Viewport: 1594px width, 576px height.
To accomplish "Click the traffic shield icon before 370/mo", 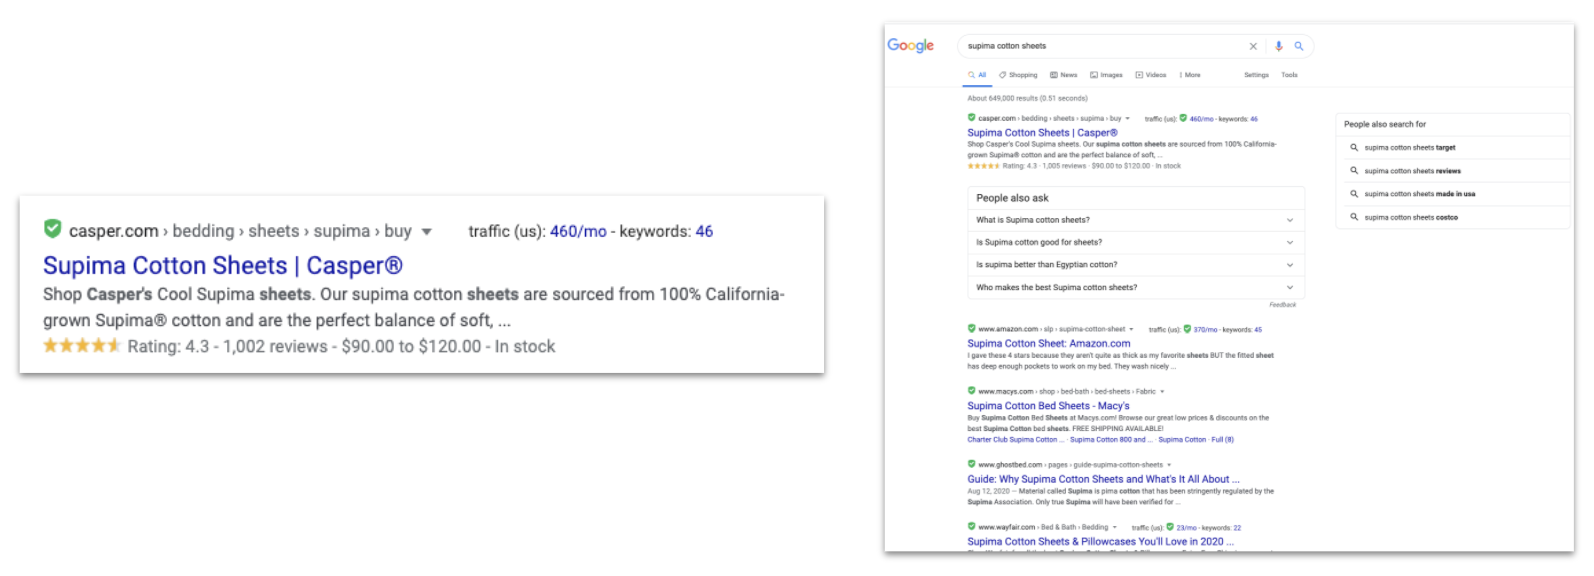I will tap(1187, 328).
